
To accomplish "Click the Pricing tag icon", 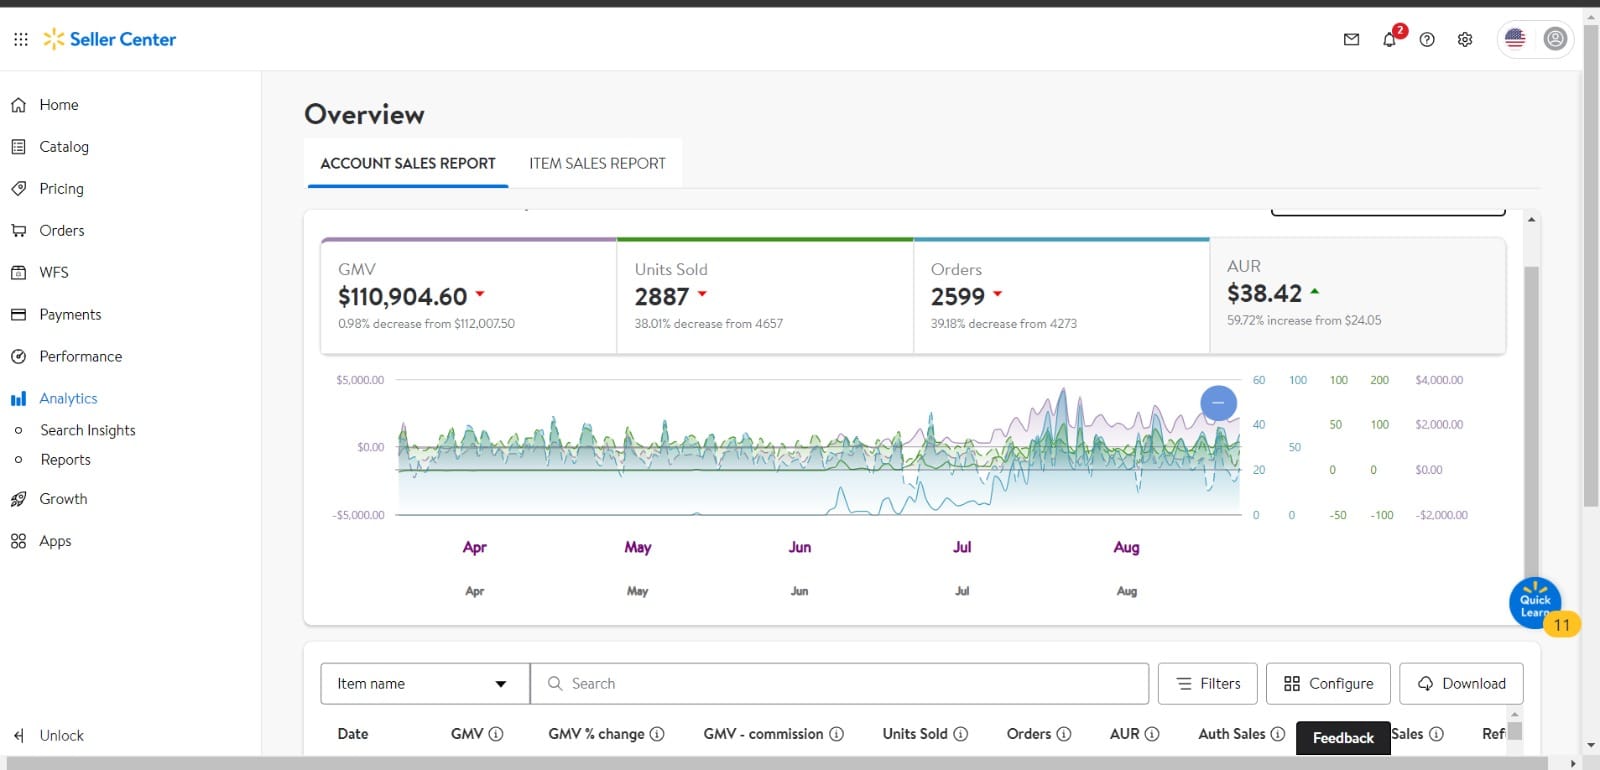I will pos(18,189).
